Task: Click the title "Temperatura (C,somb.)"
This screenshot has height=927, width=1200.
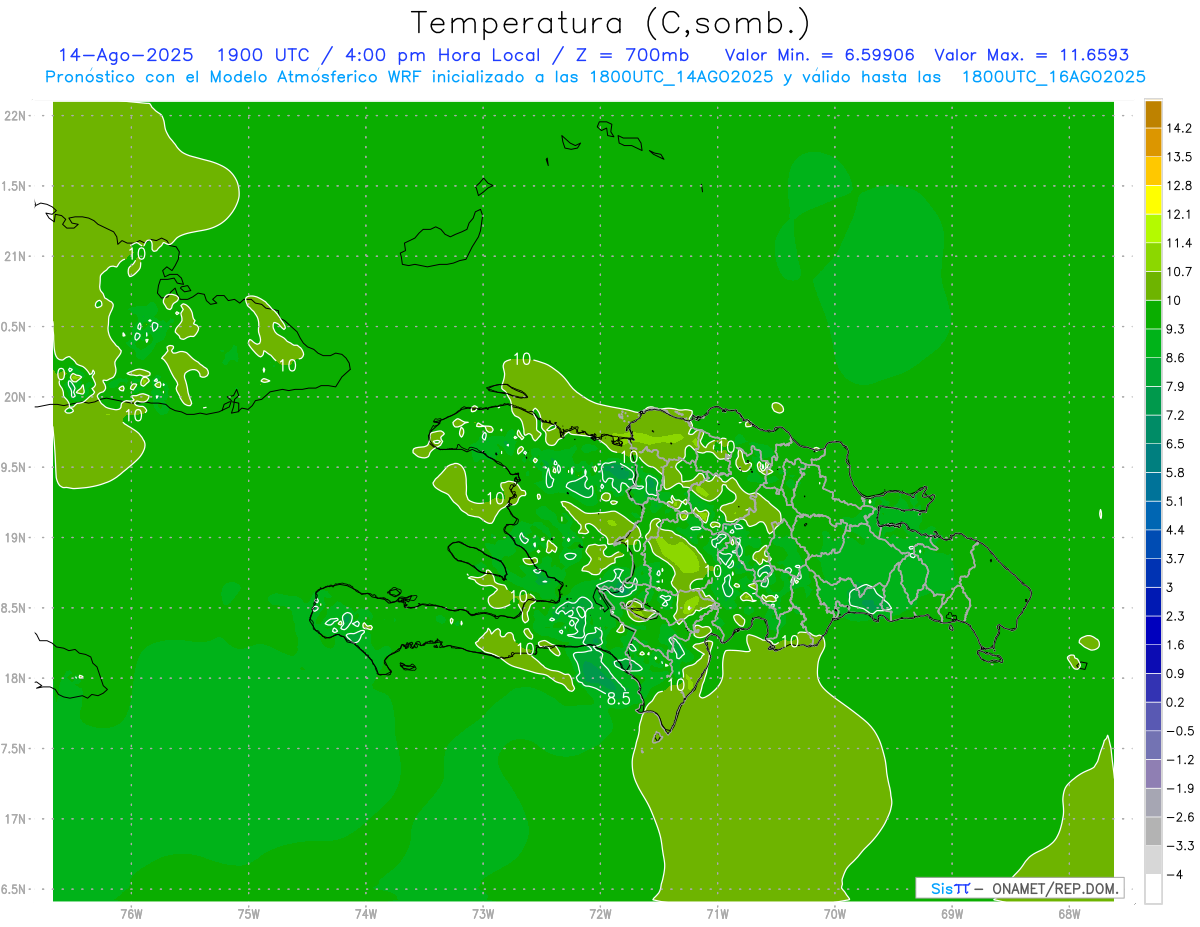Action: [x=611, y=23]
